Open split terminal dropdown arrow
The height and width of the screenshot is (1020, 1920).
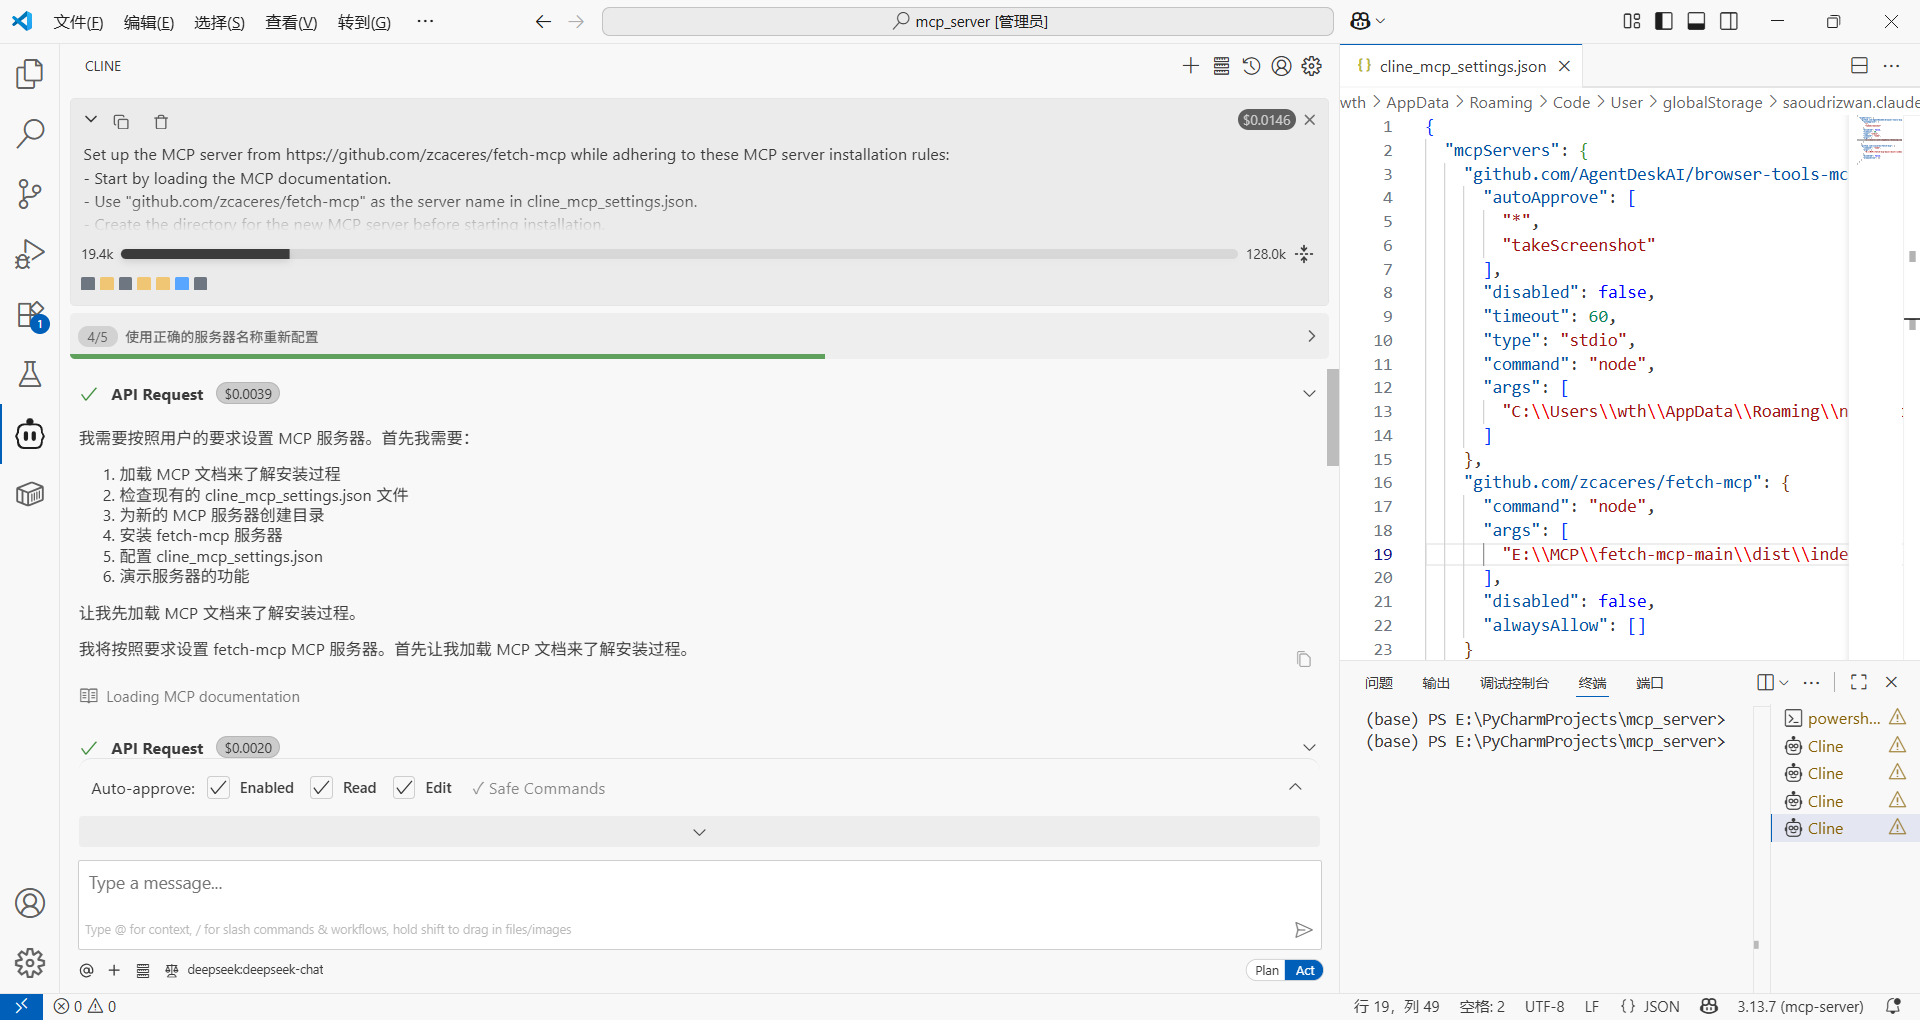pos(1784,683)
